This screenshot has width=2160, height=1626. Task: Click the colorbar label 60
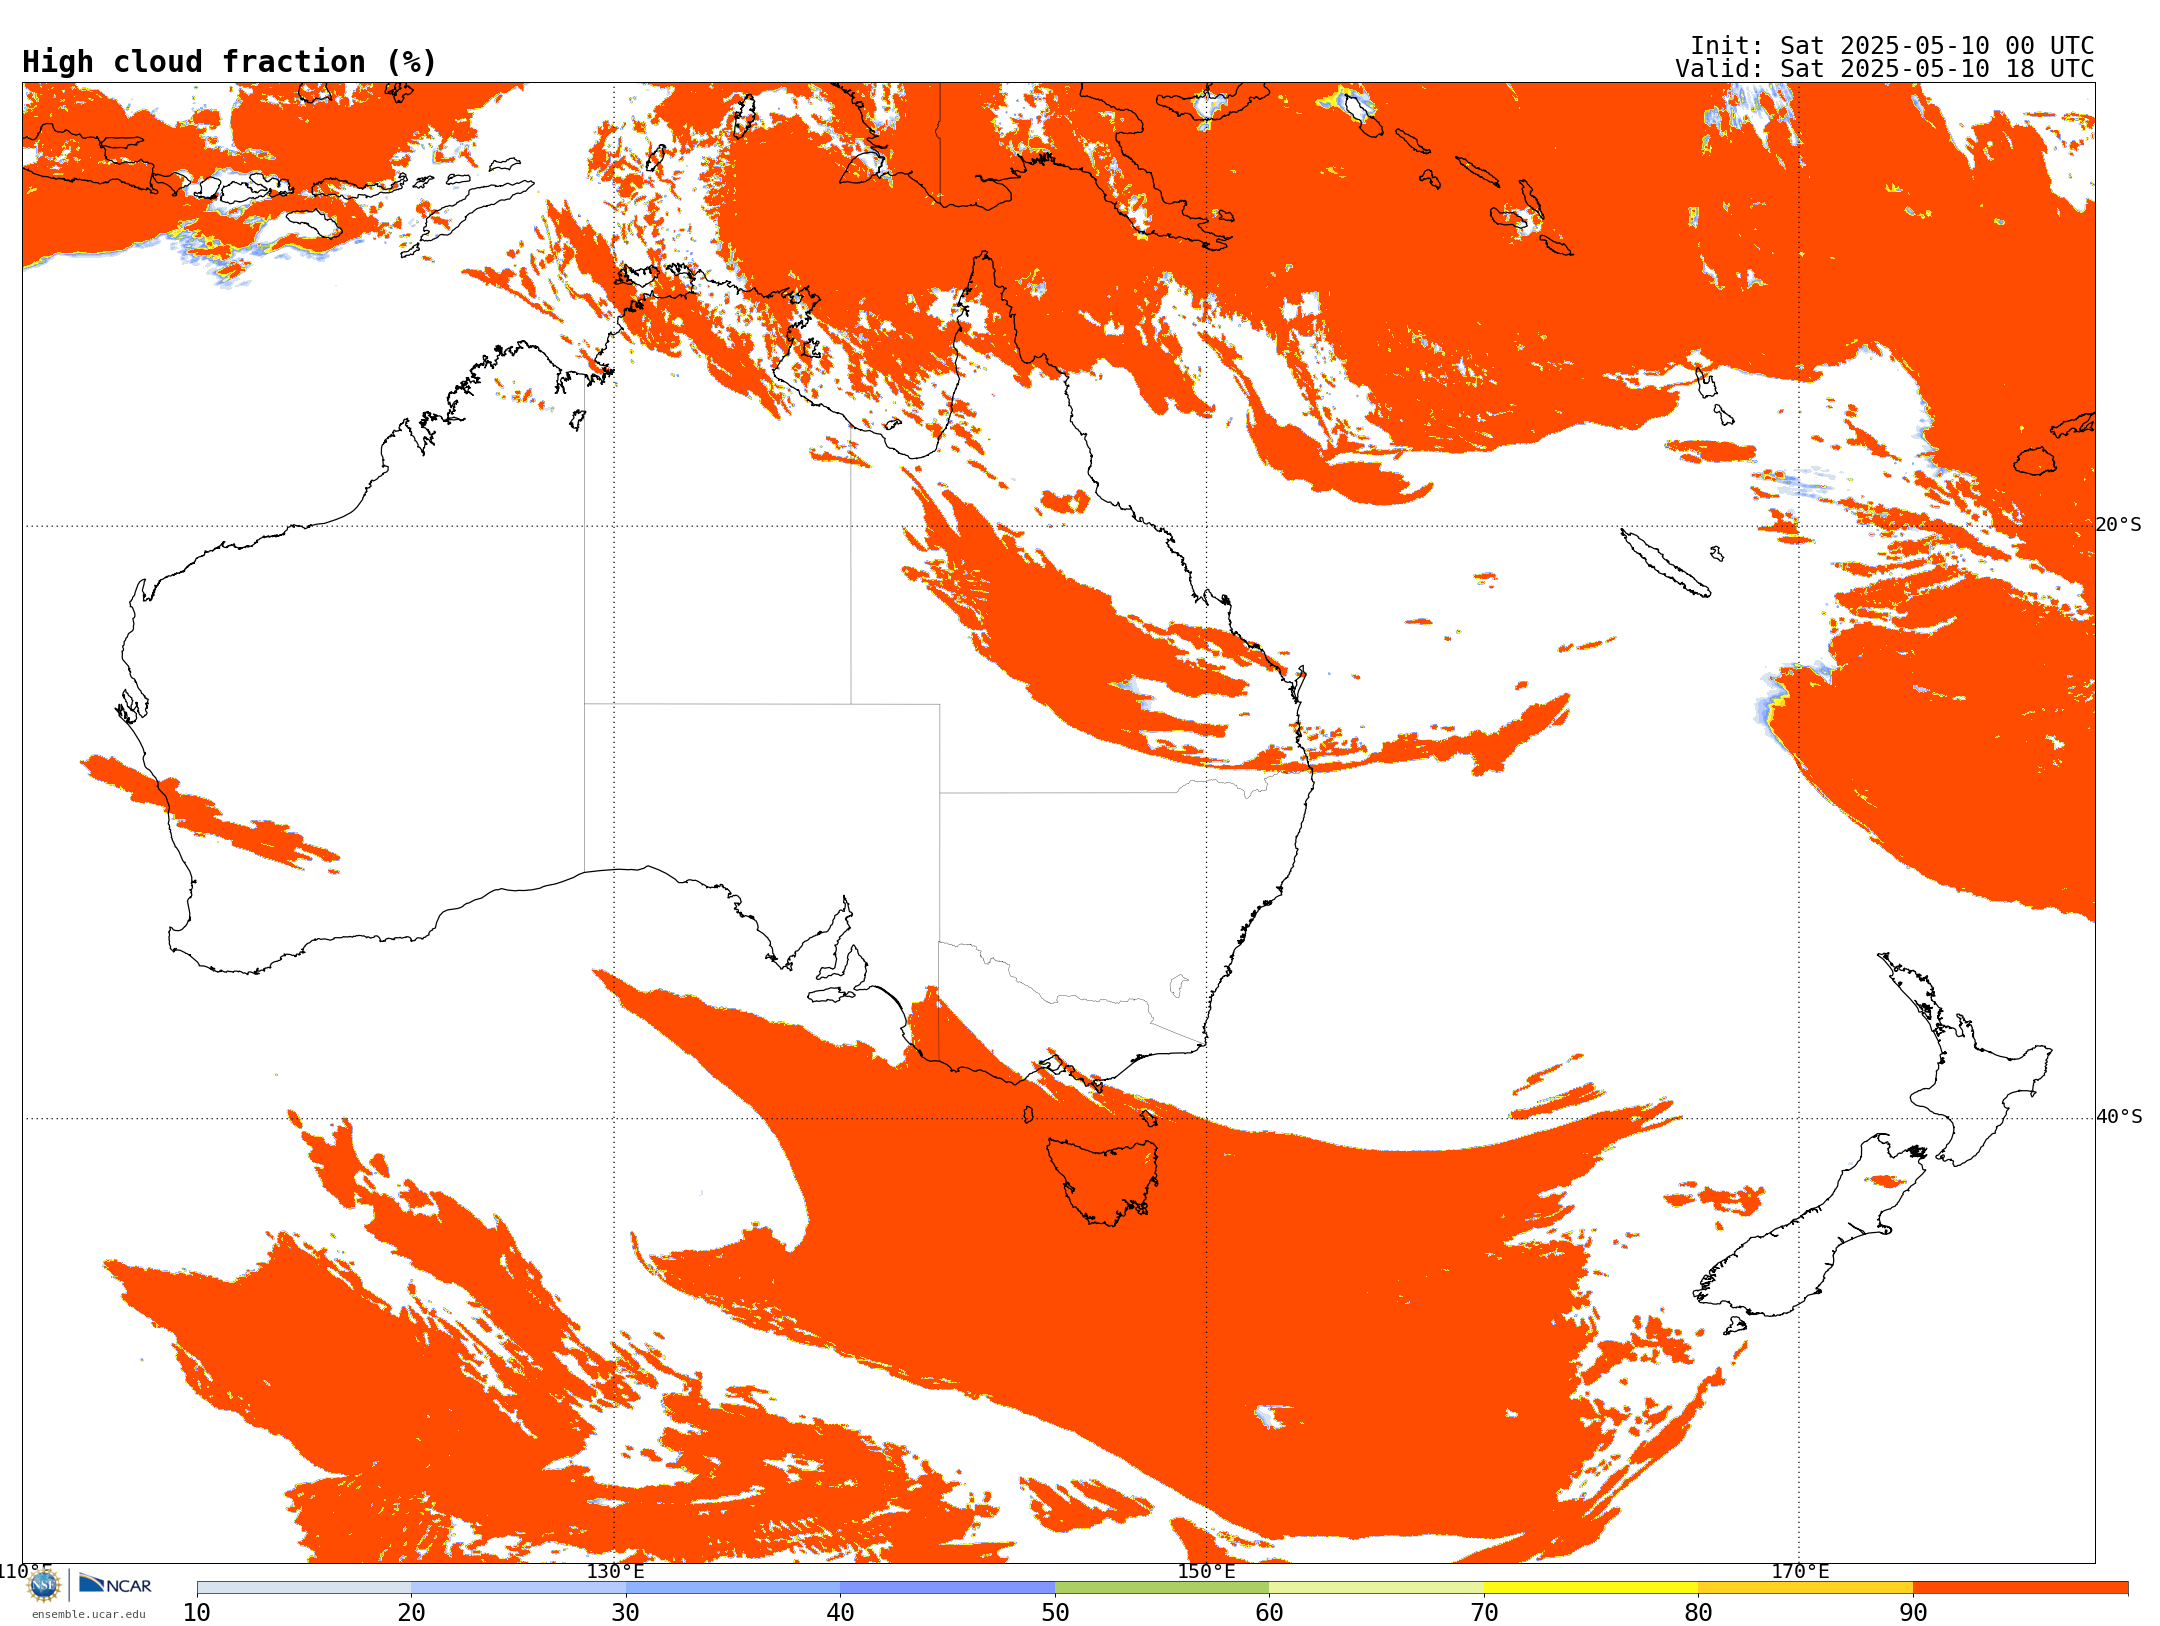pyautogui.click(x=1269, y=1613)
